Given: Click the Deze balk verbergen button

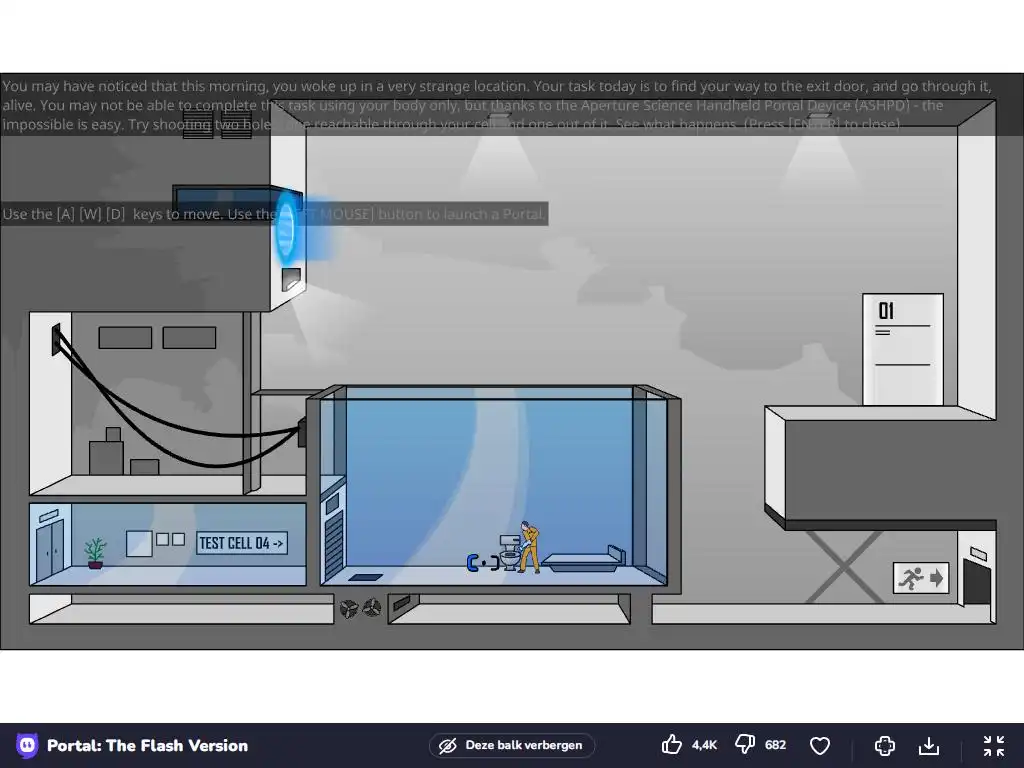Looking at the screenshot, I should pos(512,745).
